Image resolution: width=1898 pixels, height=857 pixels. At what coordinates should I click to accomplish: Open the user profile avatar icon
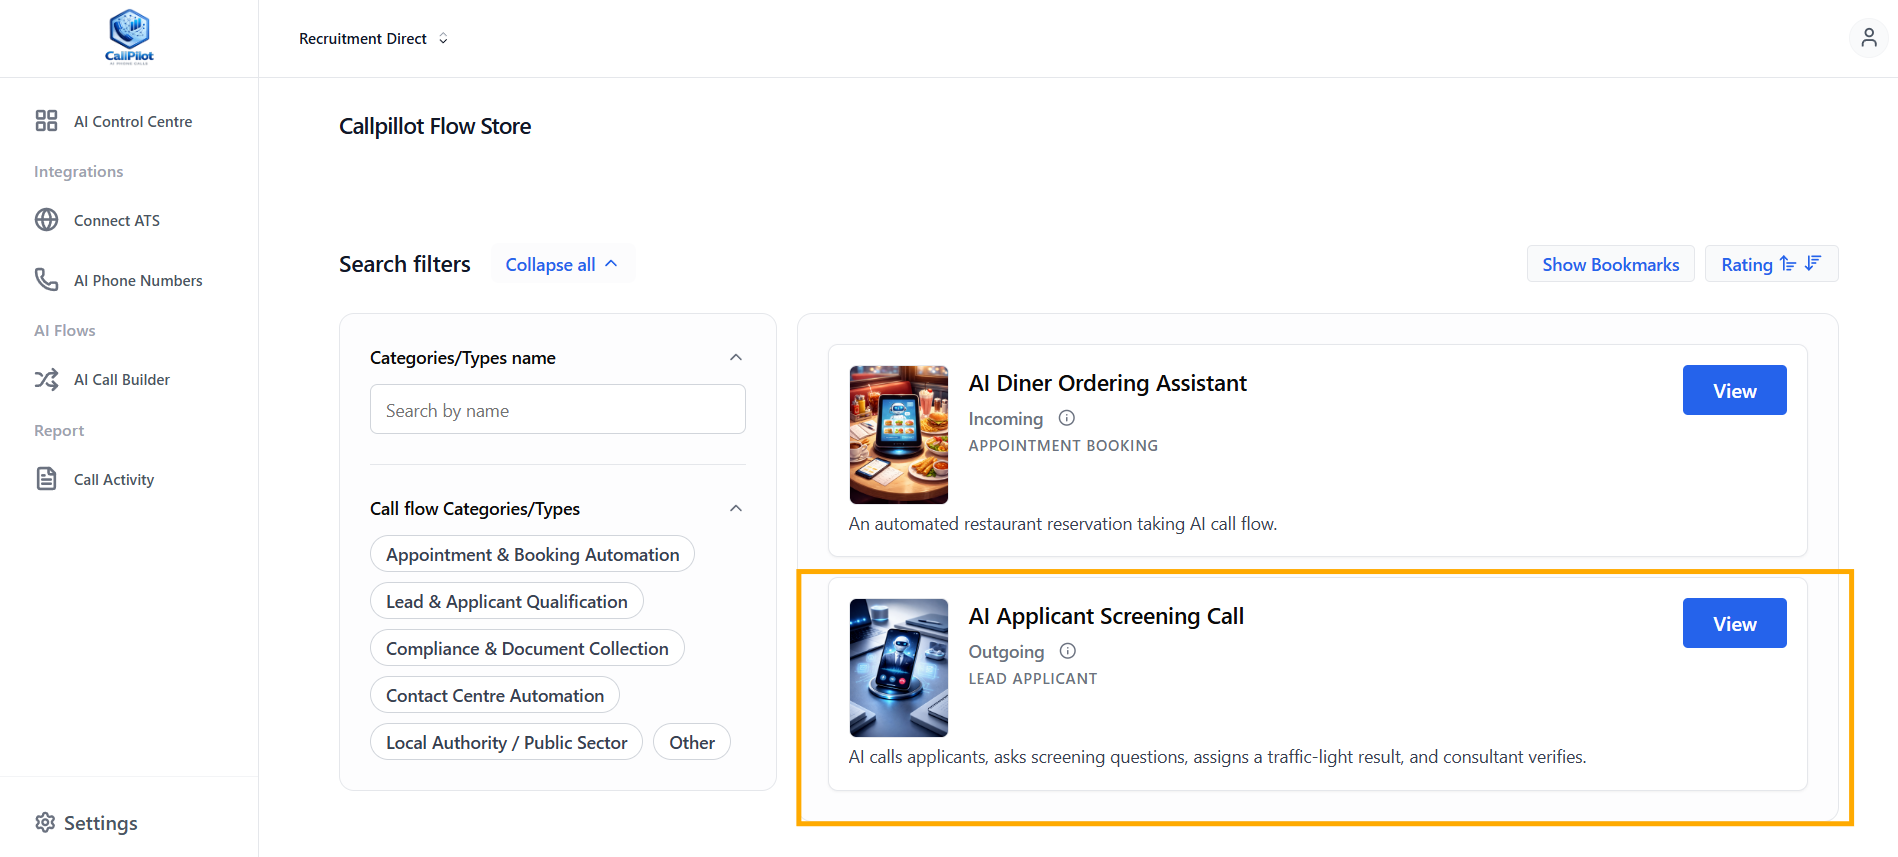tap(1868, 38)
